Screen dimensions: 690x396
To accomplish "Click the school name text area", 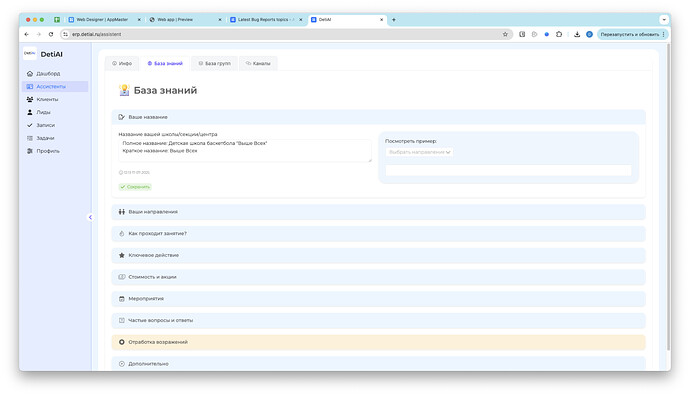I will [245, 150].
